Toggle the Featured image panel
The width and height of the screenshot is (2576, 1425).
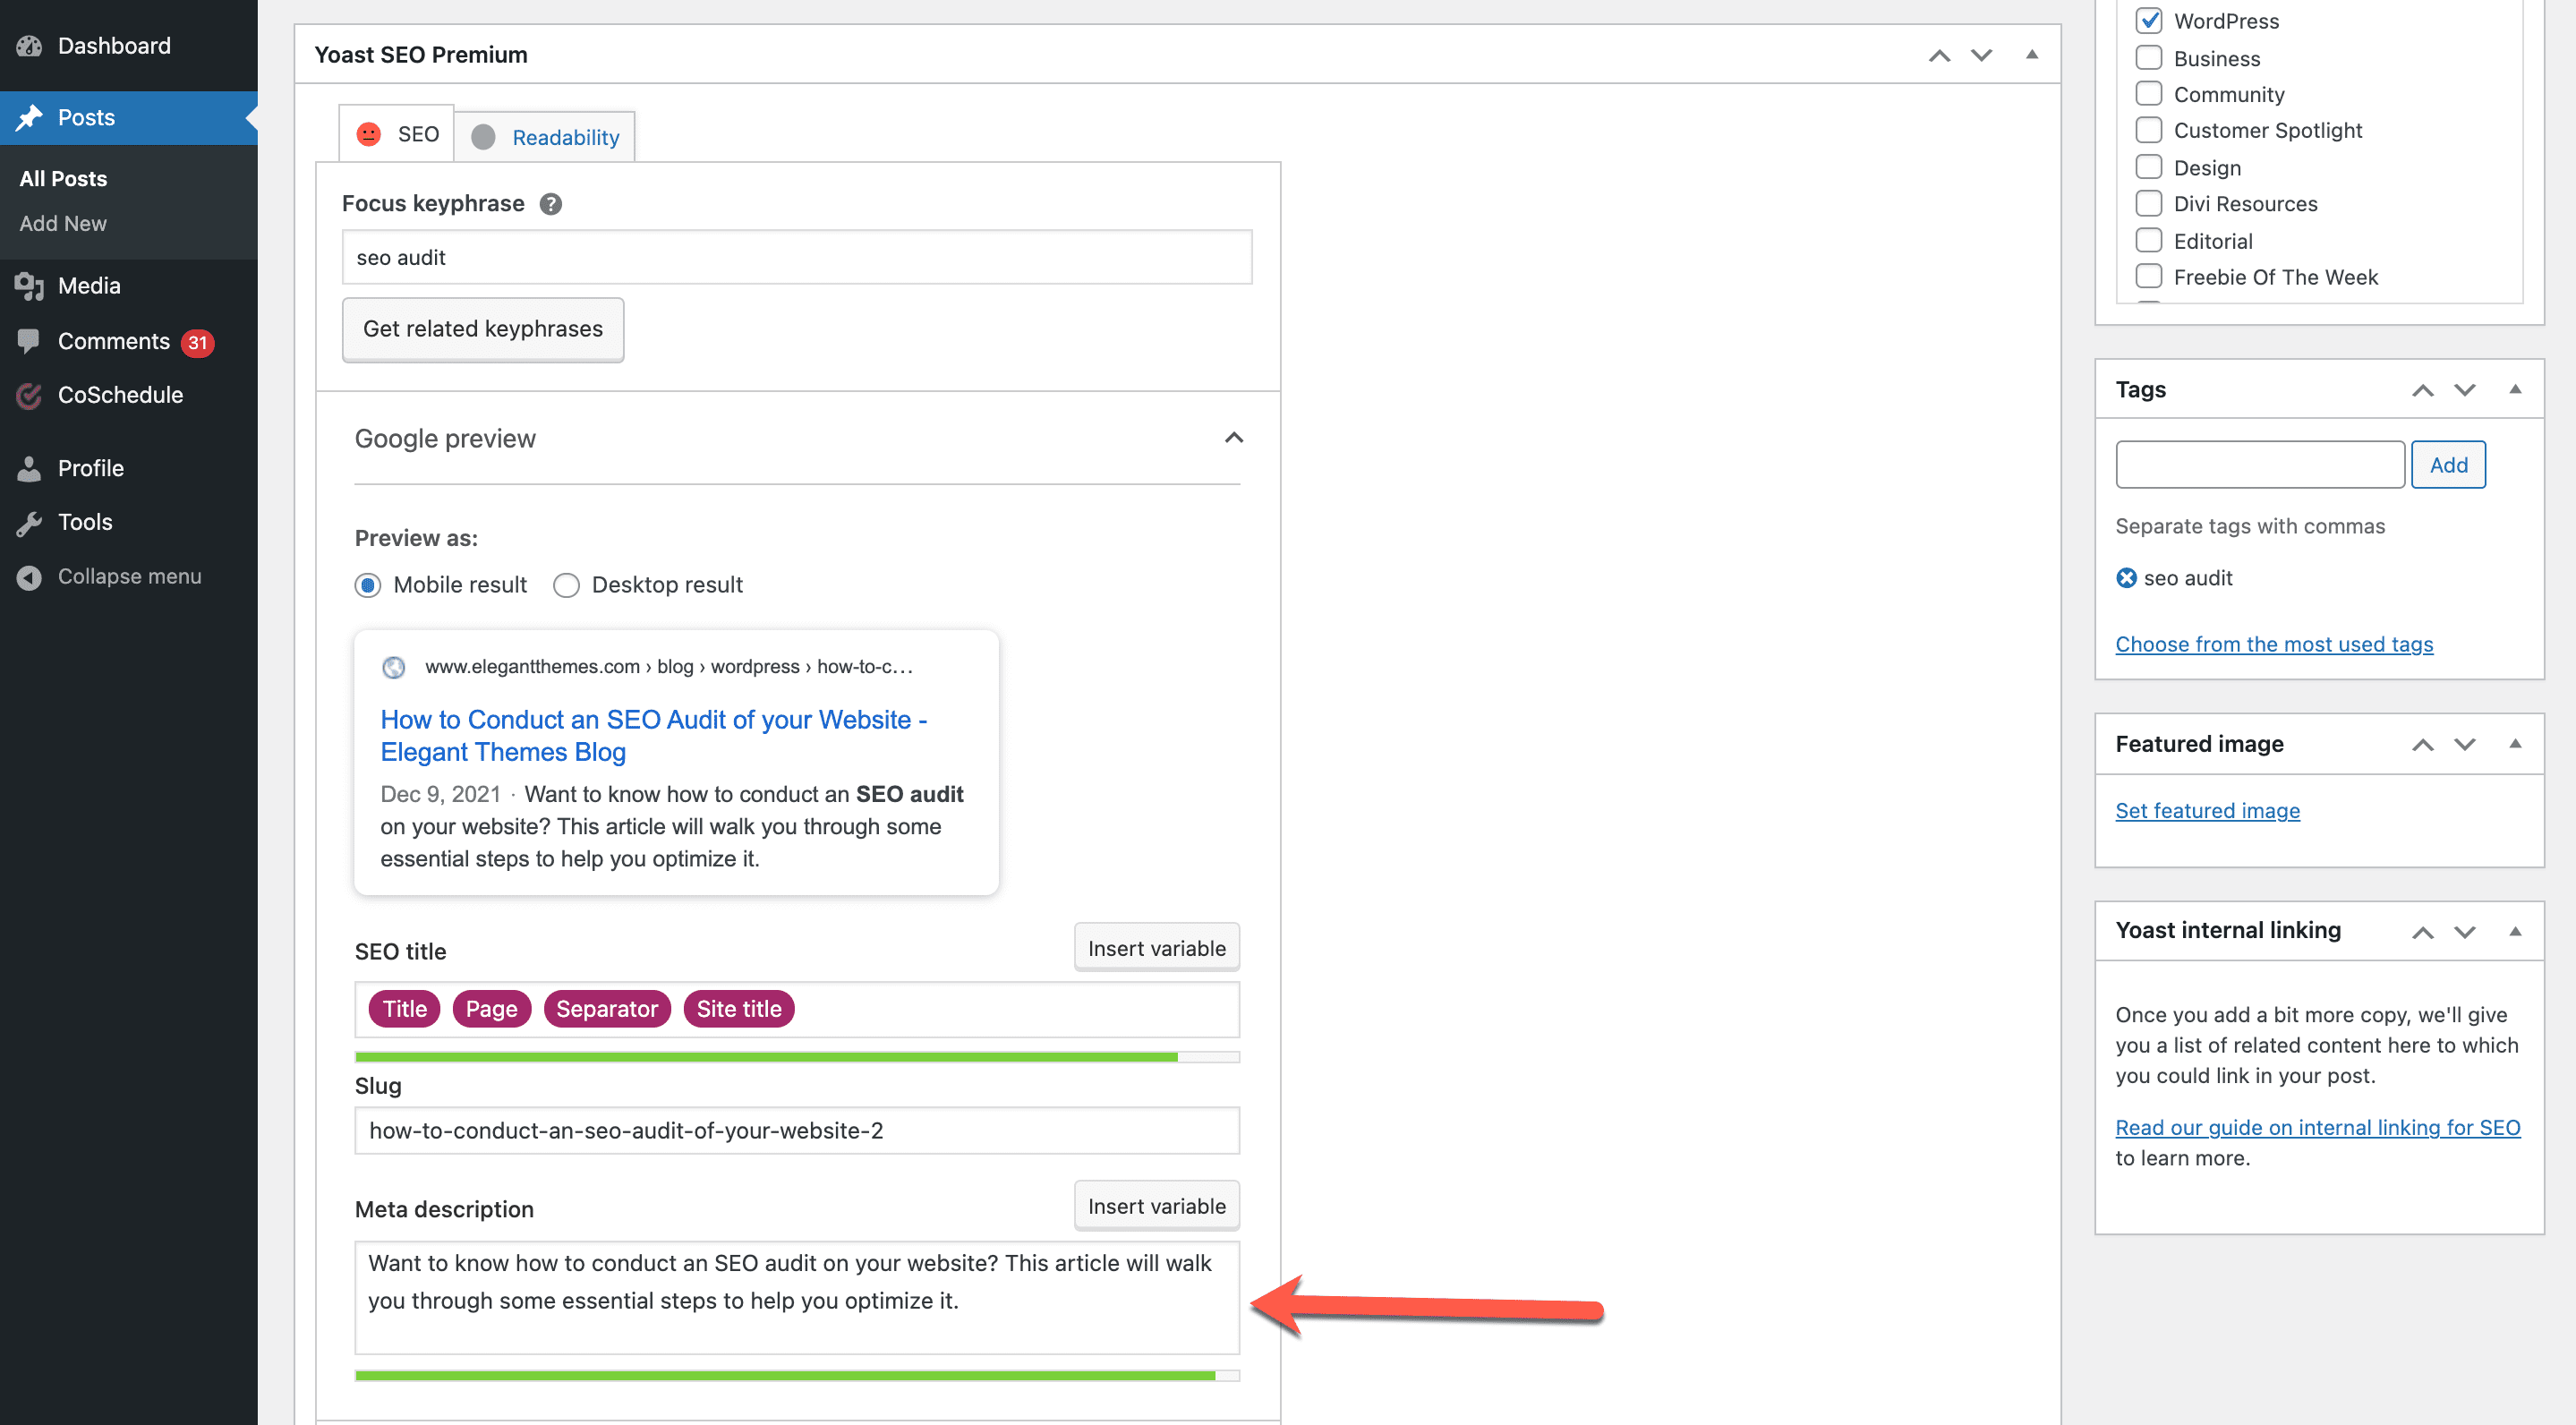pyautogui.click(x=2514, y=744)
